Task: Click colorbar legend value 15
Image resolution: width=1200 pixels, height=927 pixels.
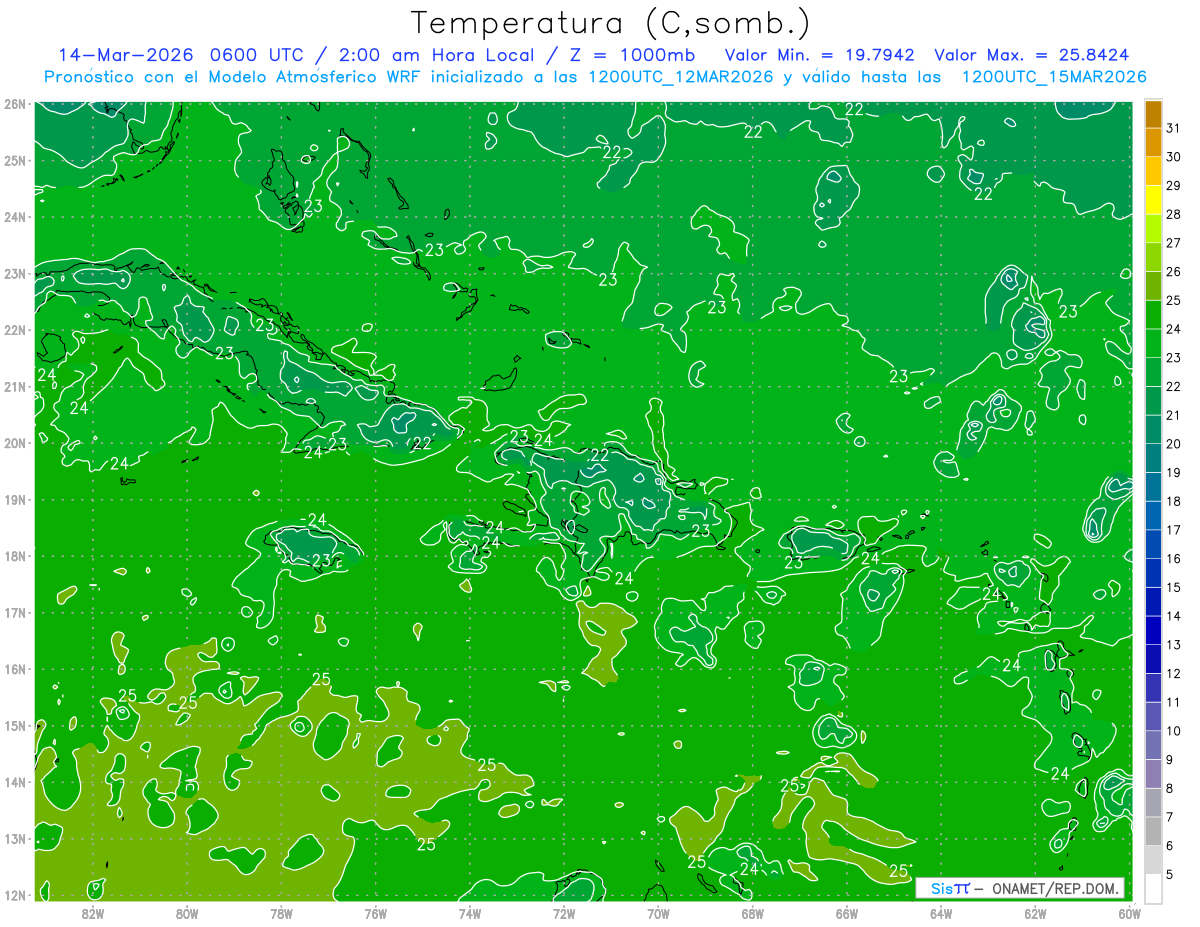Action: tap(1173, 587)
